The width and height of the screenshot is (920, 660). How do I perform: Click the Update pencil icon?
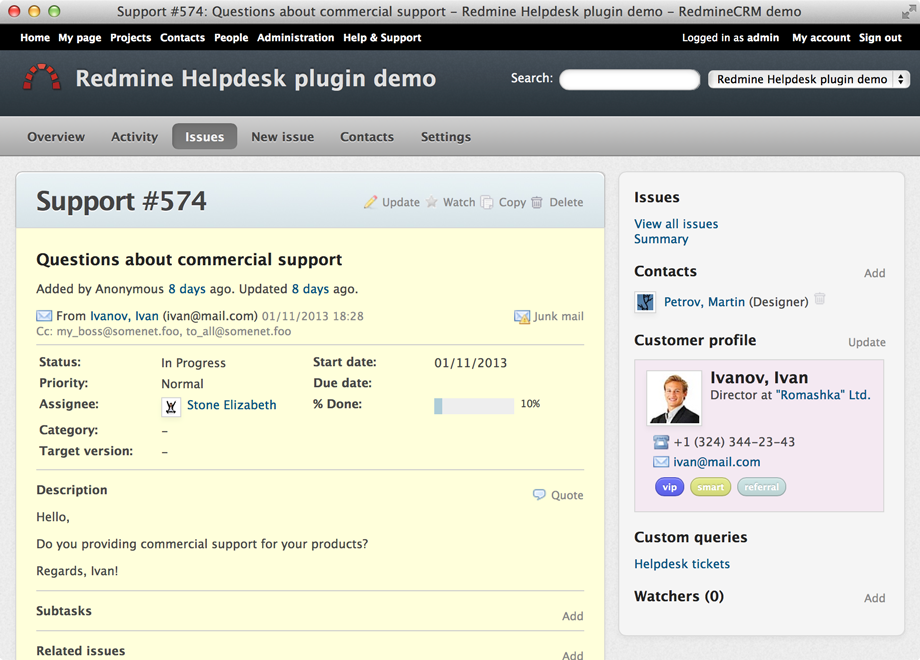click(x=370, y=202)
